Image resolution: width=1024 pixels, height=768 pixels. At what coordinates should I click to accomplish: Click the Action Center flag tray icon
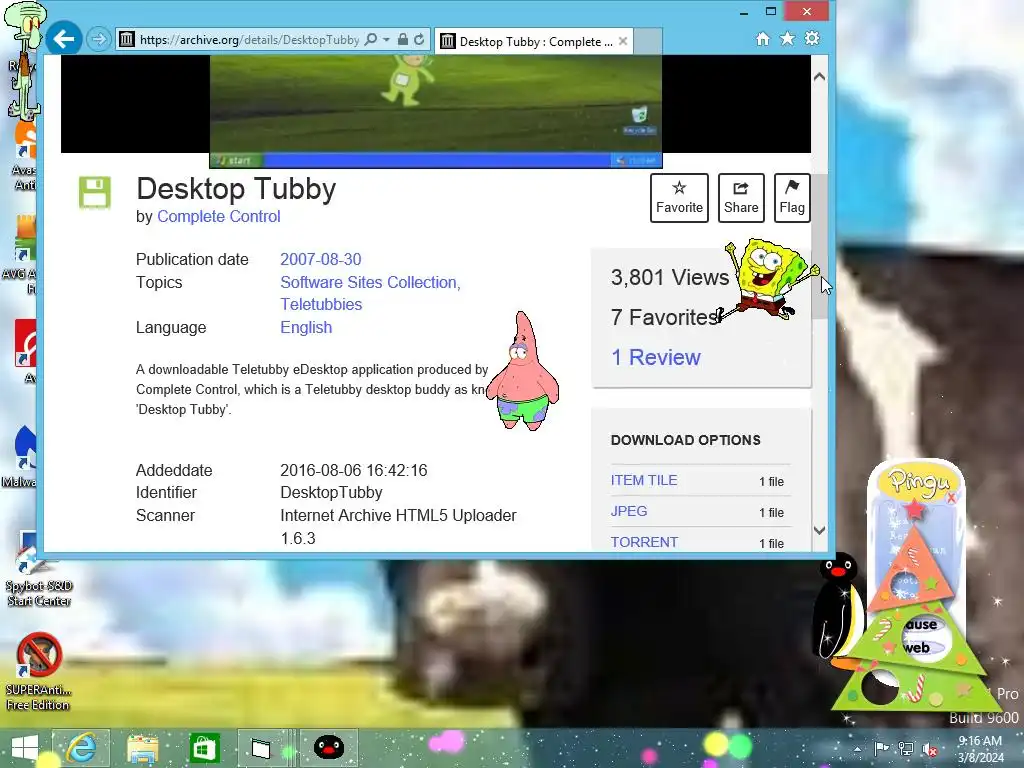(x=881, y=749)
